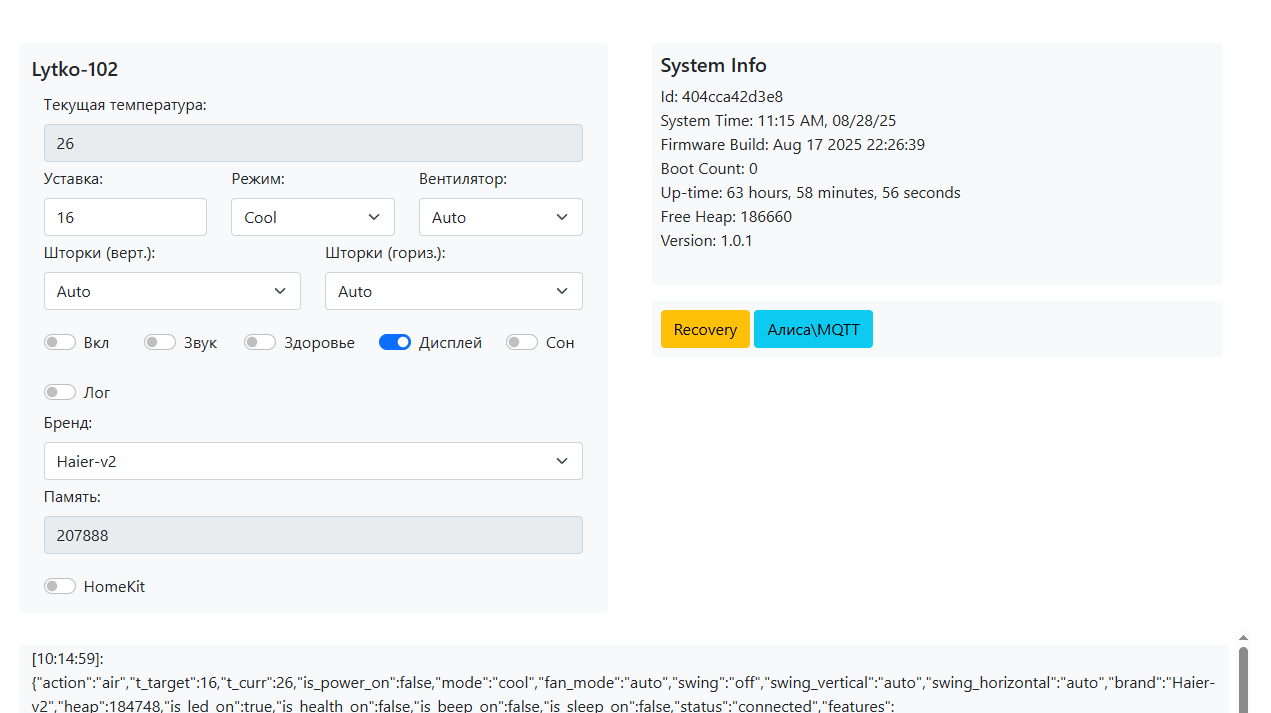Screen dimensions: 1271x713
Task: Enable the Здоровье health toggle
Action: point(260,343)
